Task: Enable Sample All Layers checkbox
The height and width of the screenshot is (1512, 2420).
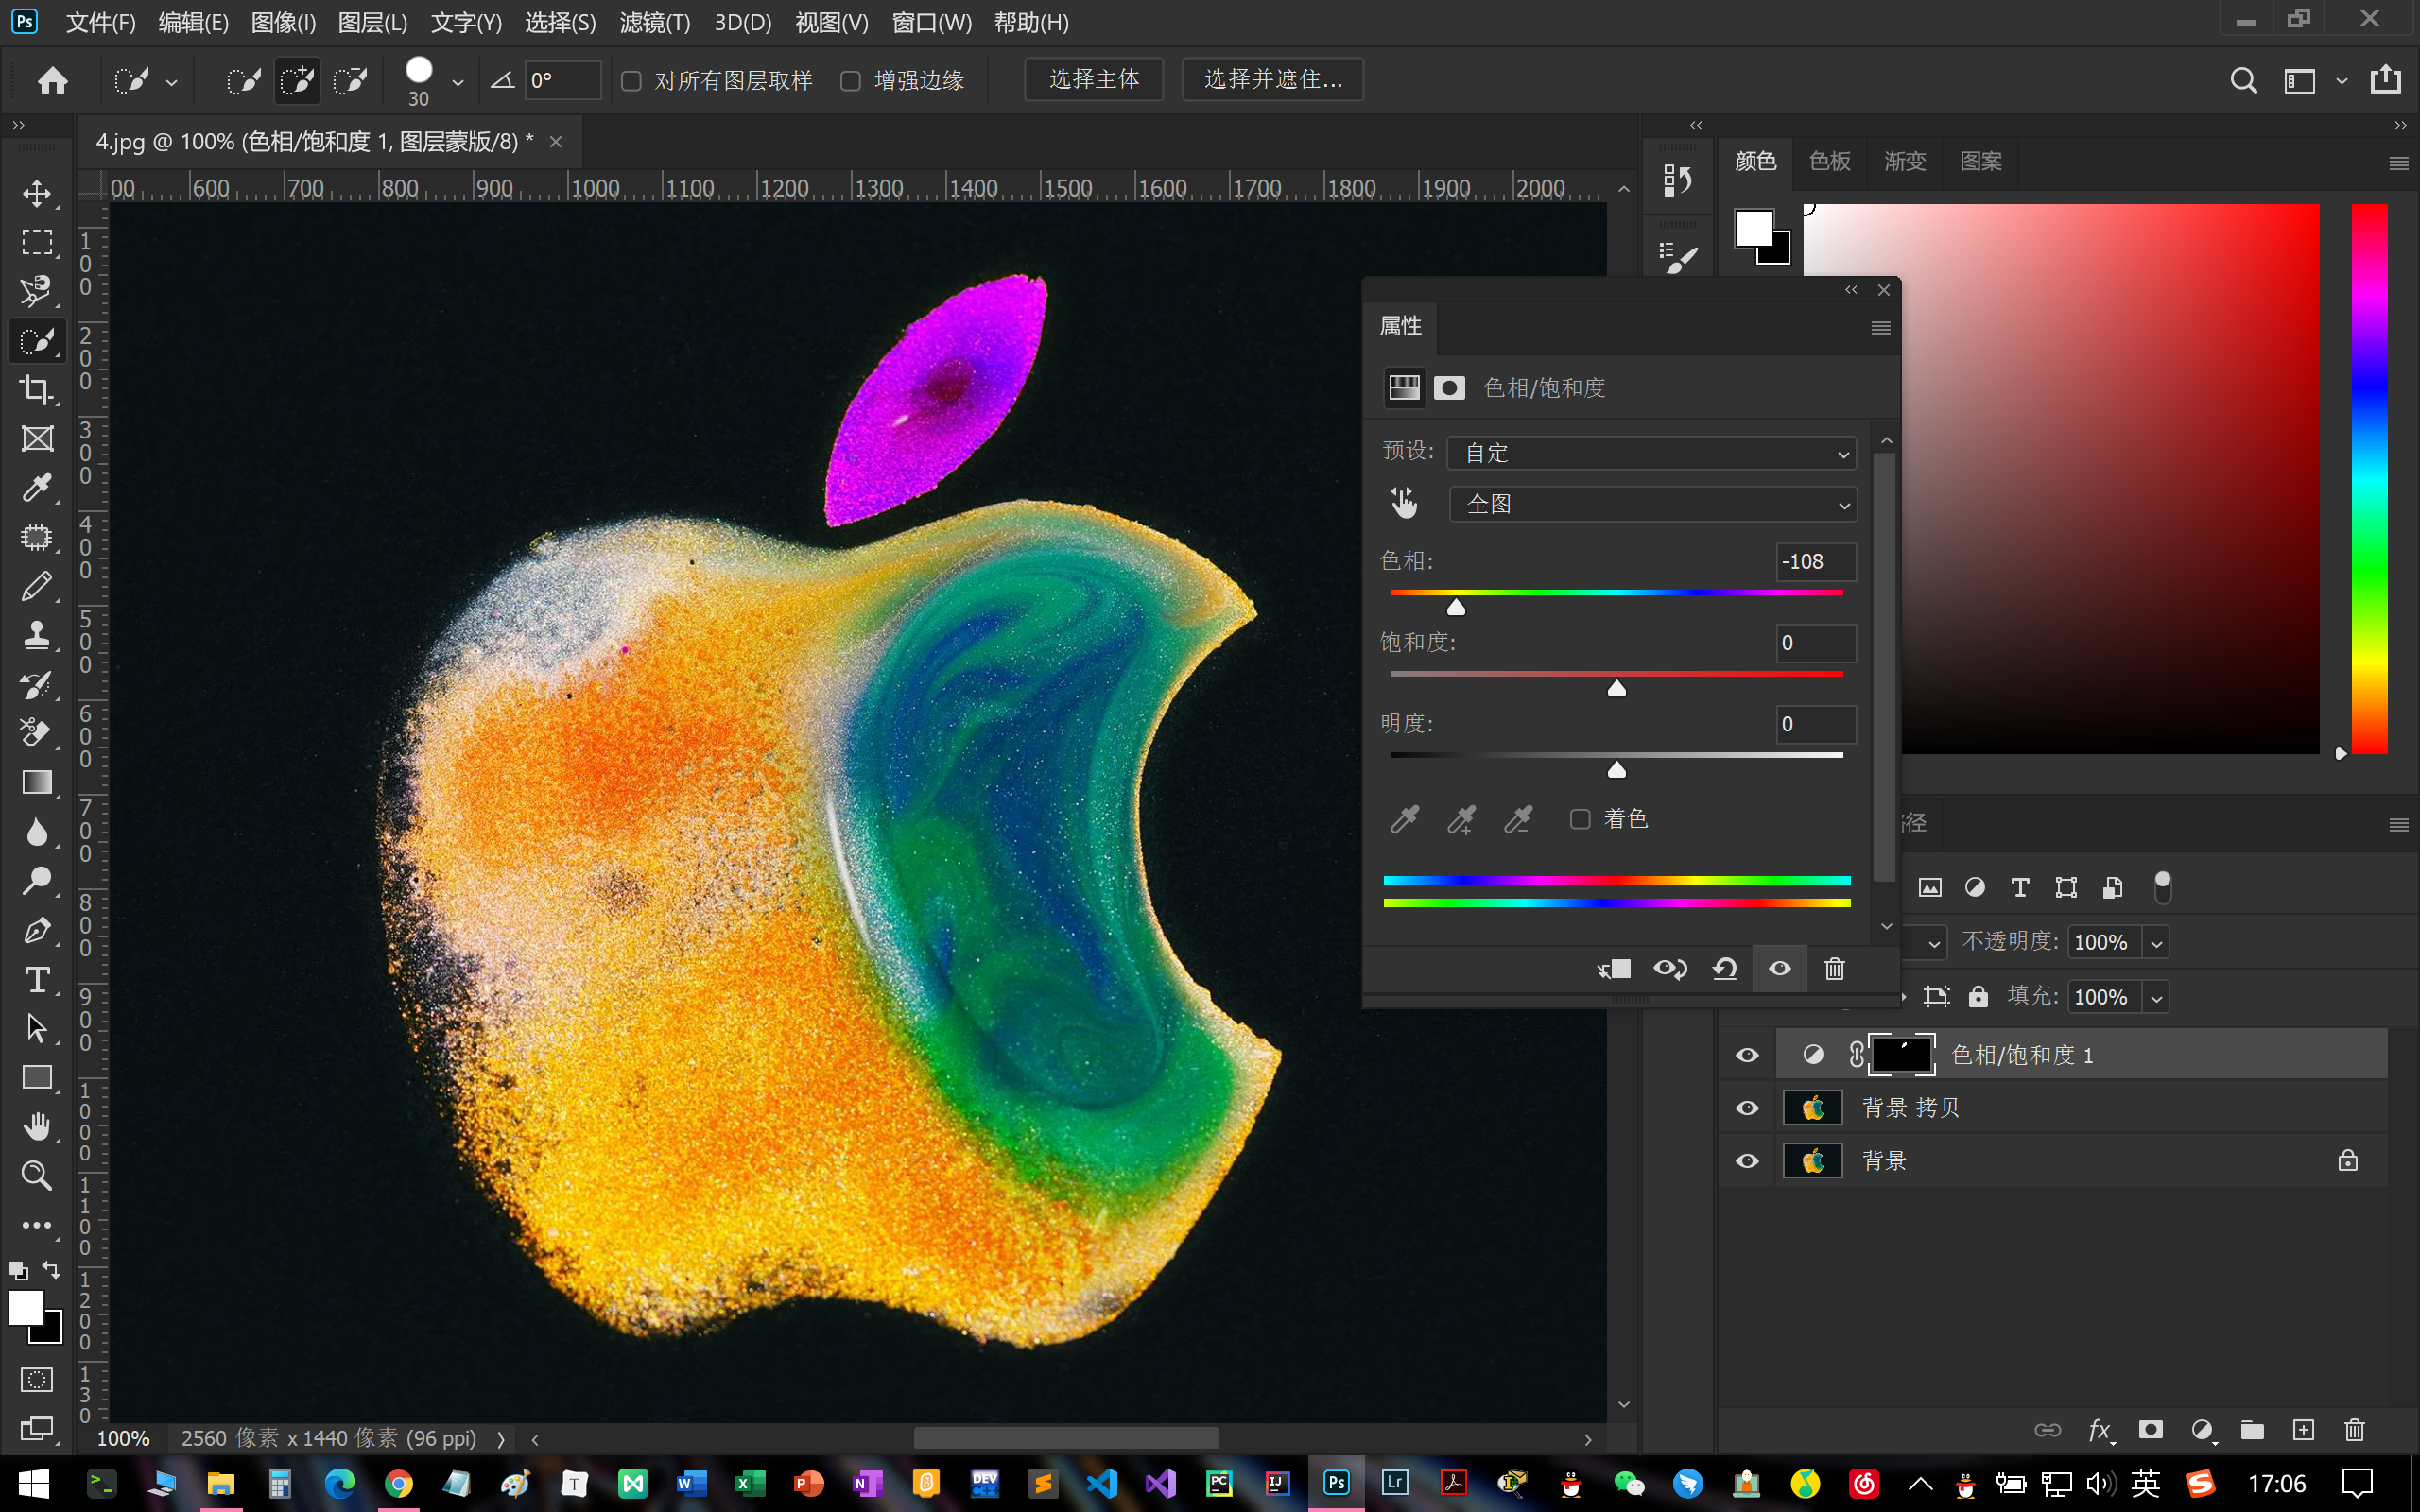Action: [x=631, y=81]
